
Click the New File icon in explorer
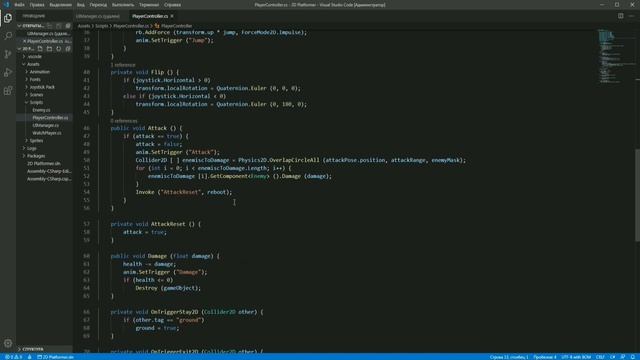point(40,49)
